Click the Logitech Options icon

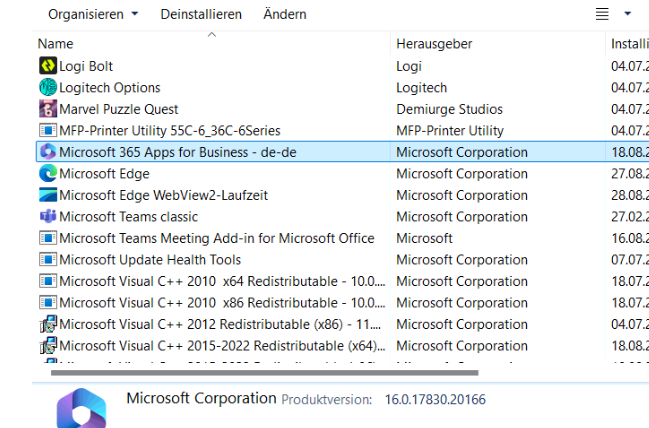pos(47,88)
